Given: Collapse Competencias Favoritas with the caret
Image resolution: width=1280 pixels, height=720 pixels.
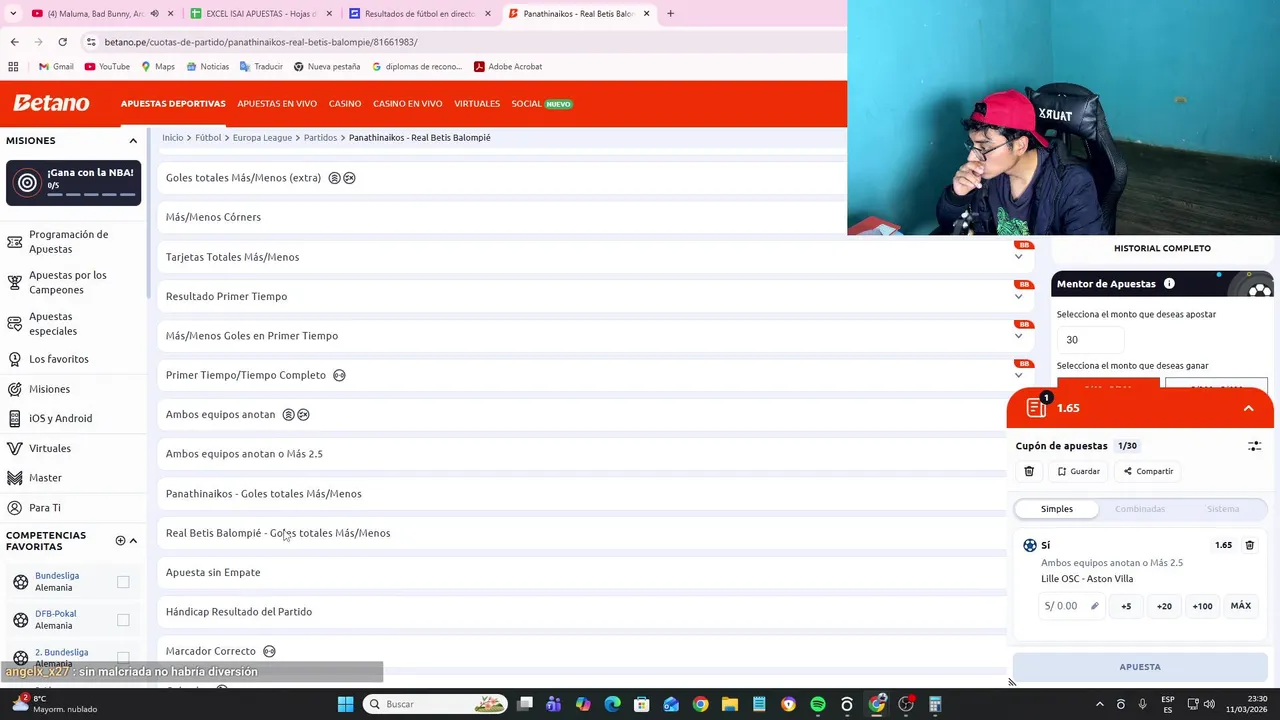Looking at the screenshot, I should click(133, 541).
